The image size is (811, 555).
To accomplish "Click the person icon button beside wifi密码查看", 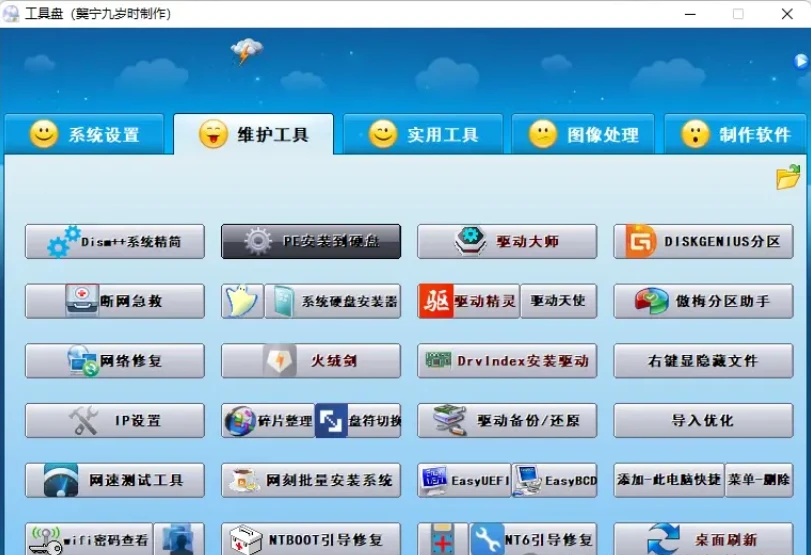I will pos(179,539).
